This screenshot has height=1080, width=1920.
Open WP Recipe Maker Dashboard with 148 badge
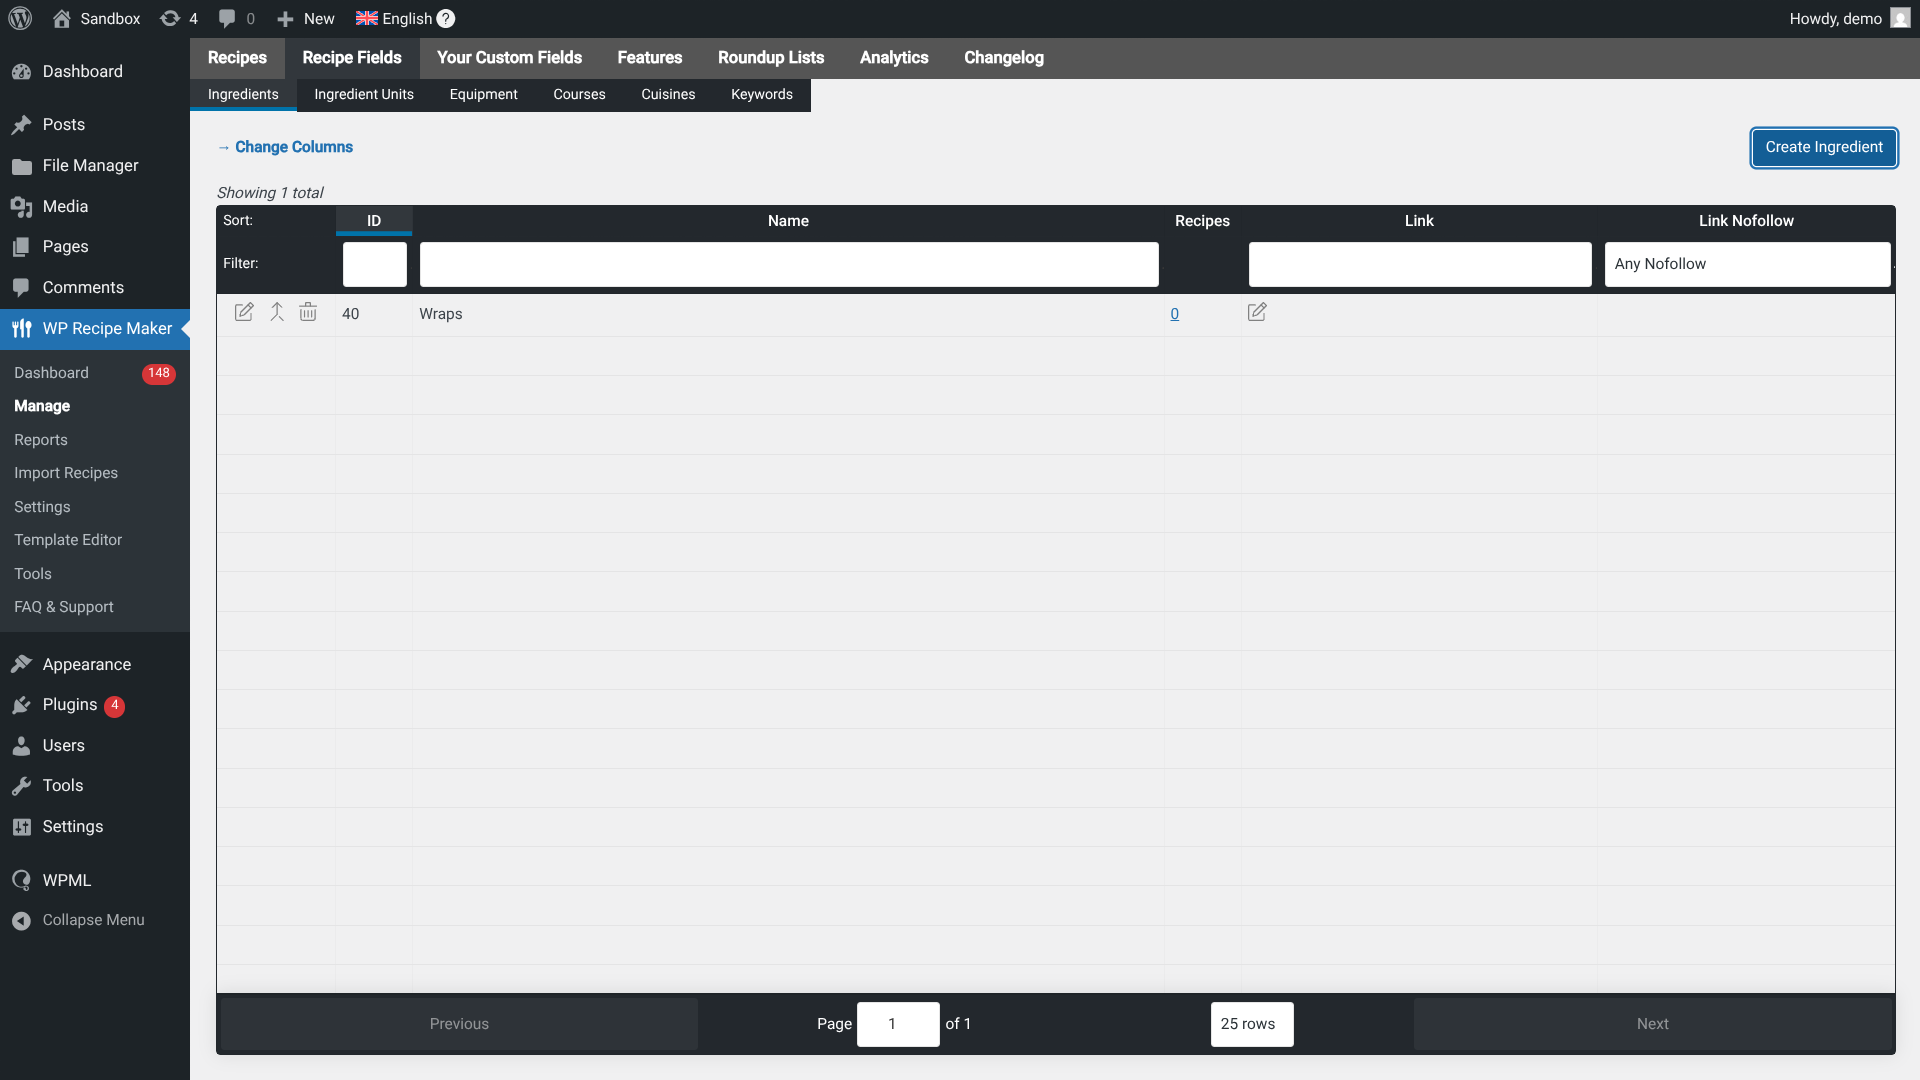coord(95,373)
